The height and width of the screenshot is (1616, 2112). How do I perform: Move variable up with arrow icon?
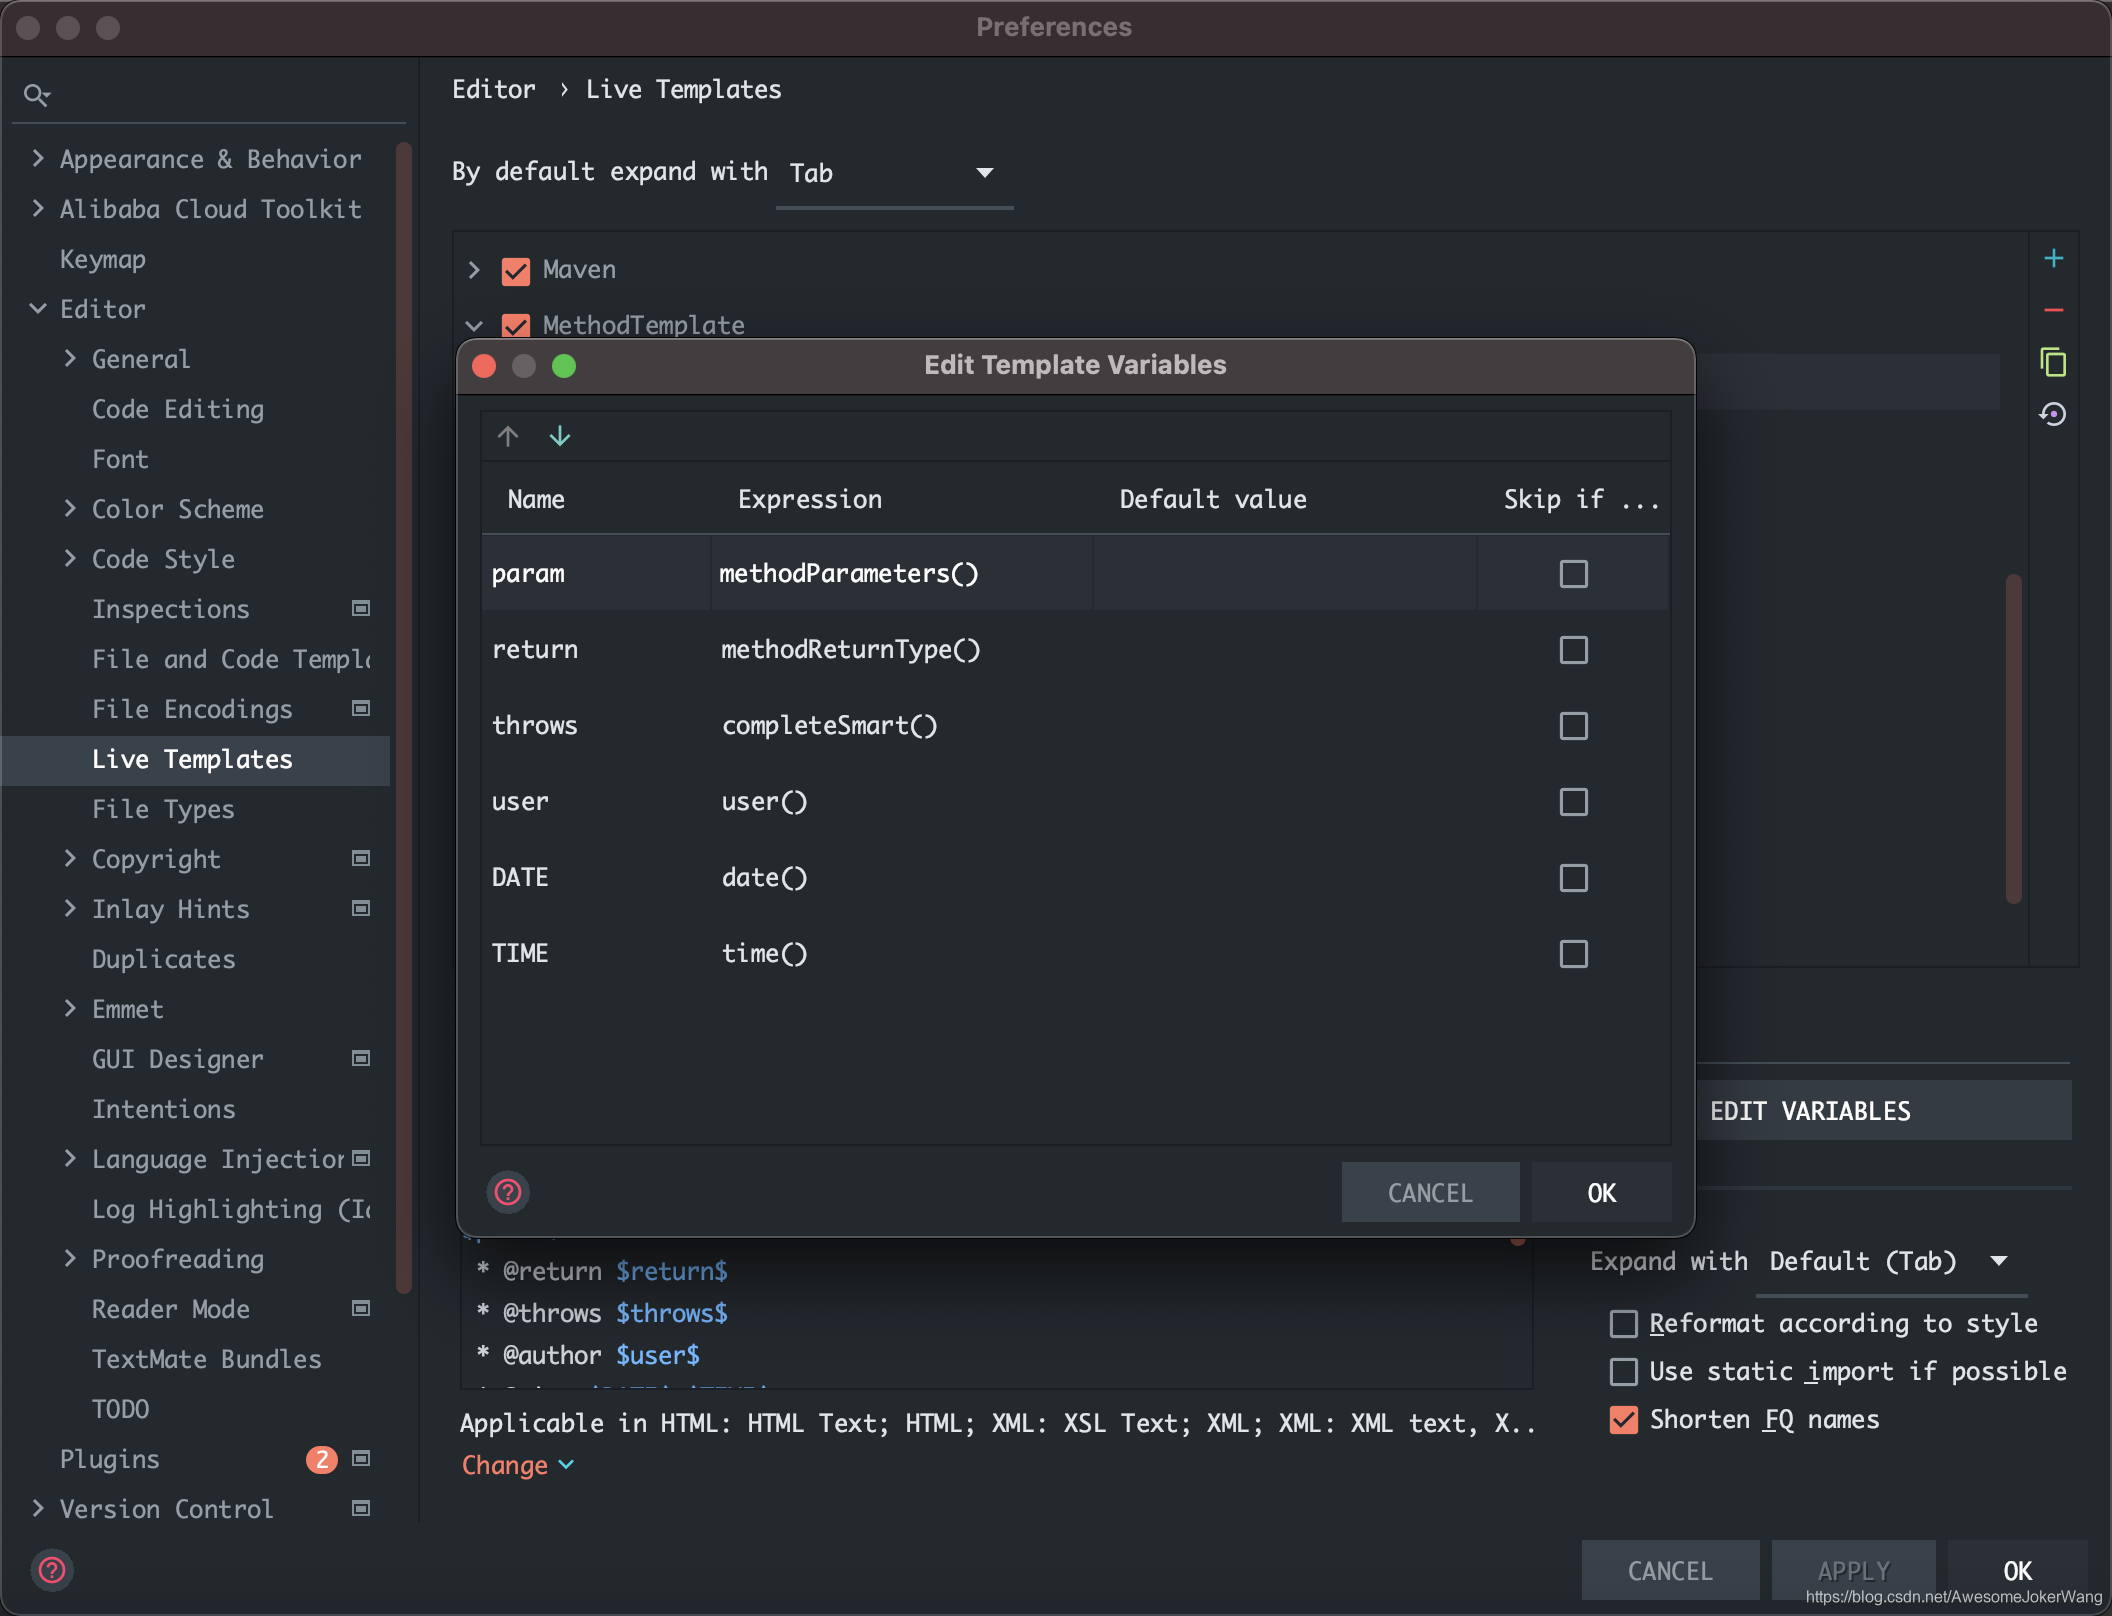(x=508, y=436)
